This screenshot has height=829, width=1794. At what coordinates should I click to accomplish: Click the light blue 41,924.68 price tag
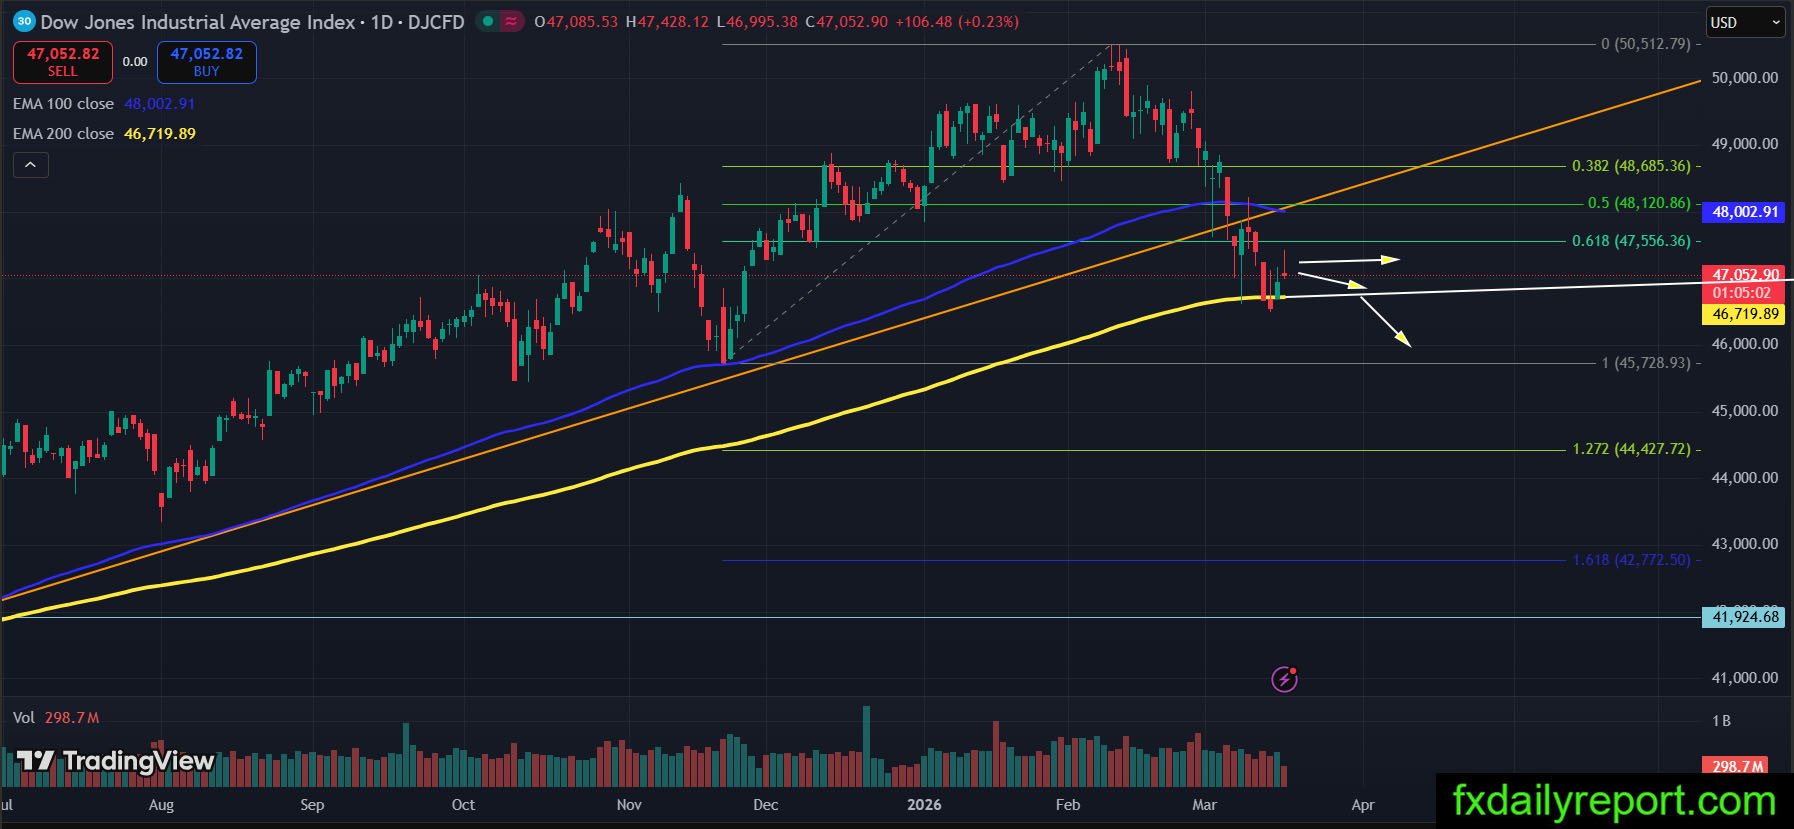1745,617
